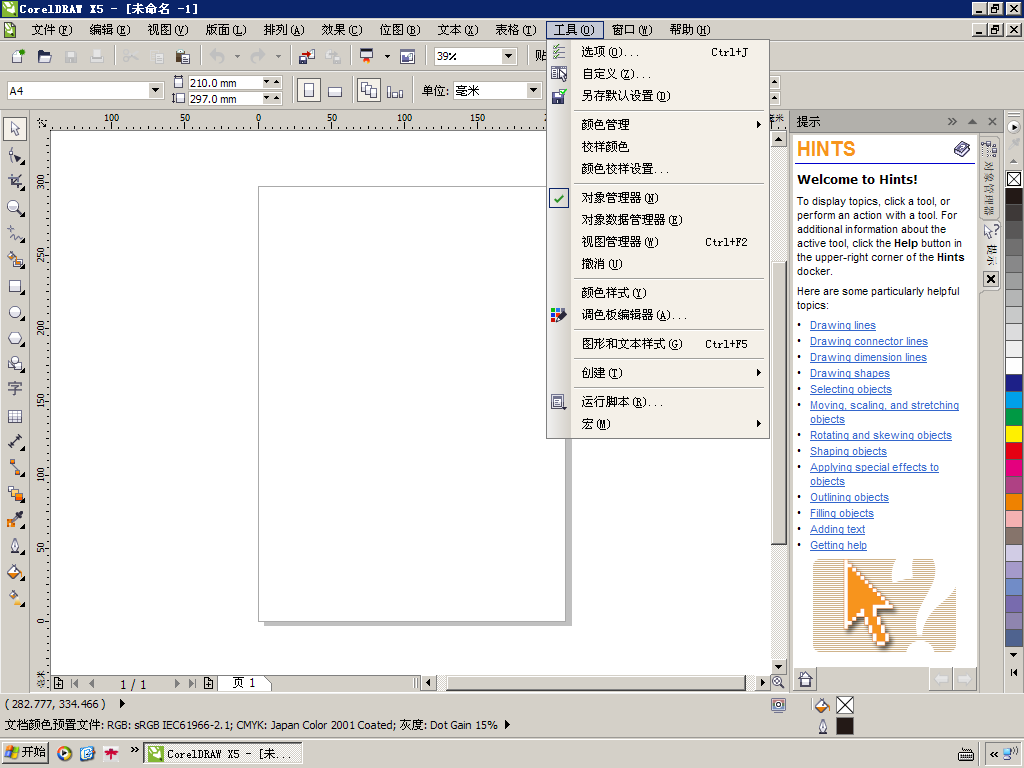The height and width of the screenshot is (768, 1024).
Task: Click the Import toolbar icon
Action: [x=306, y=56]
